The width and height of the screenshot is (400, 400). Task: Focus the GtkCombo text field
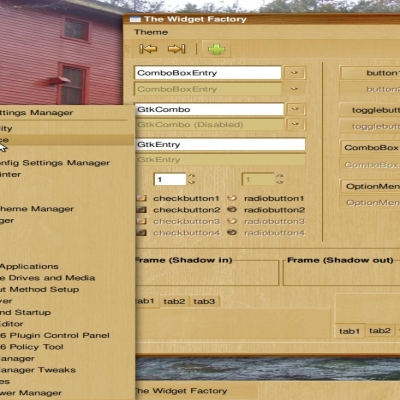(x=210, y=109)
